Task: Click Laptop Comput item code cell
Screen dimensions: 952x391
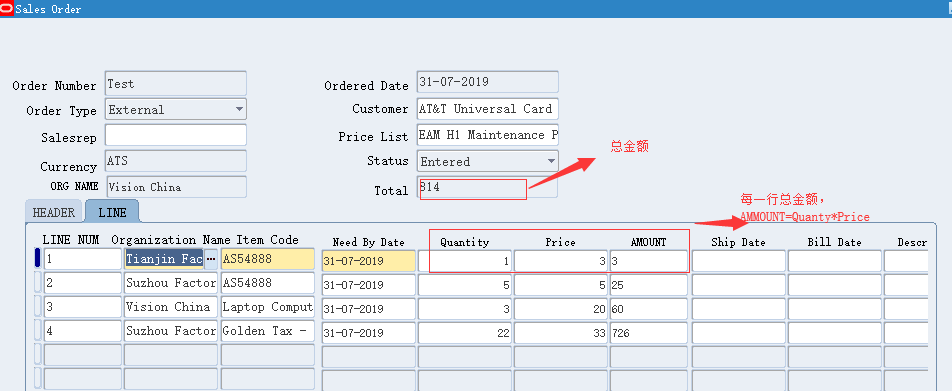Action: click(268, 307)
